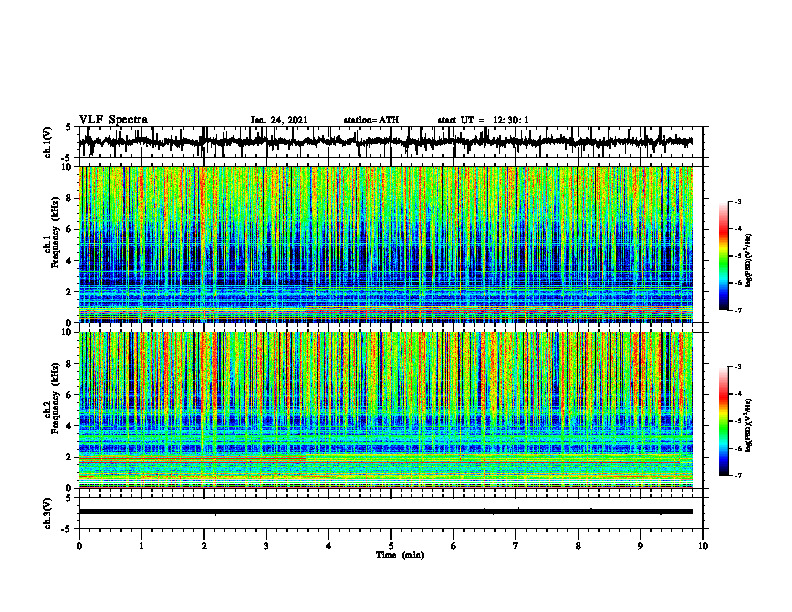This screenshot has height=612, width=792.
Task: Click the "-3" label on ch.1 colorbar
Action: coord(738,201)
